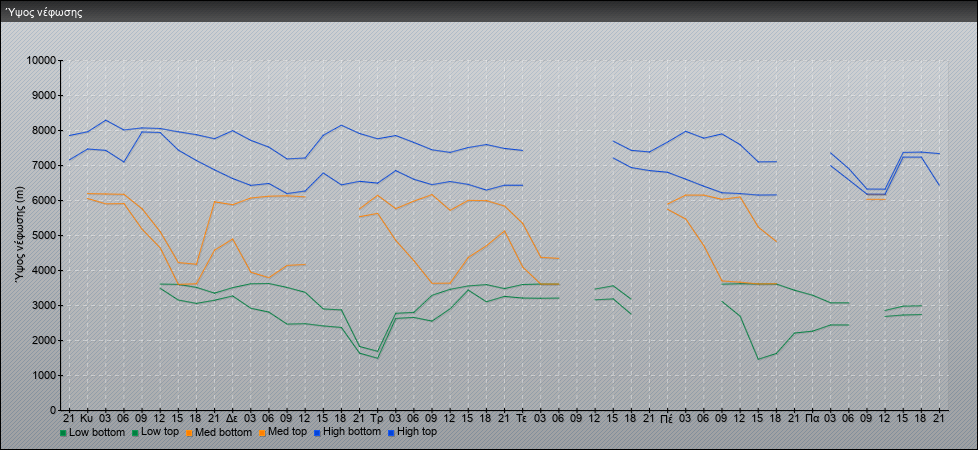Click the green Low top legend swatch
Viewport: 978px width, 450px height.
tap(137, 432)
